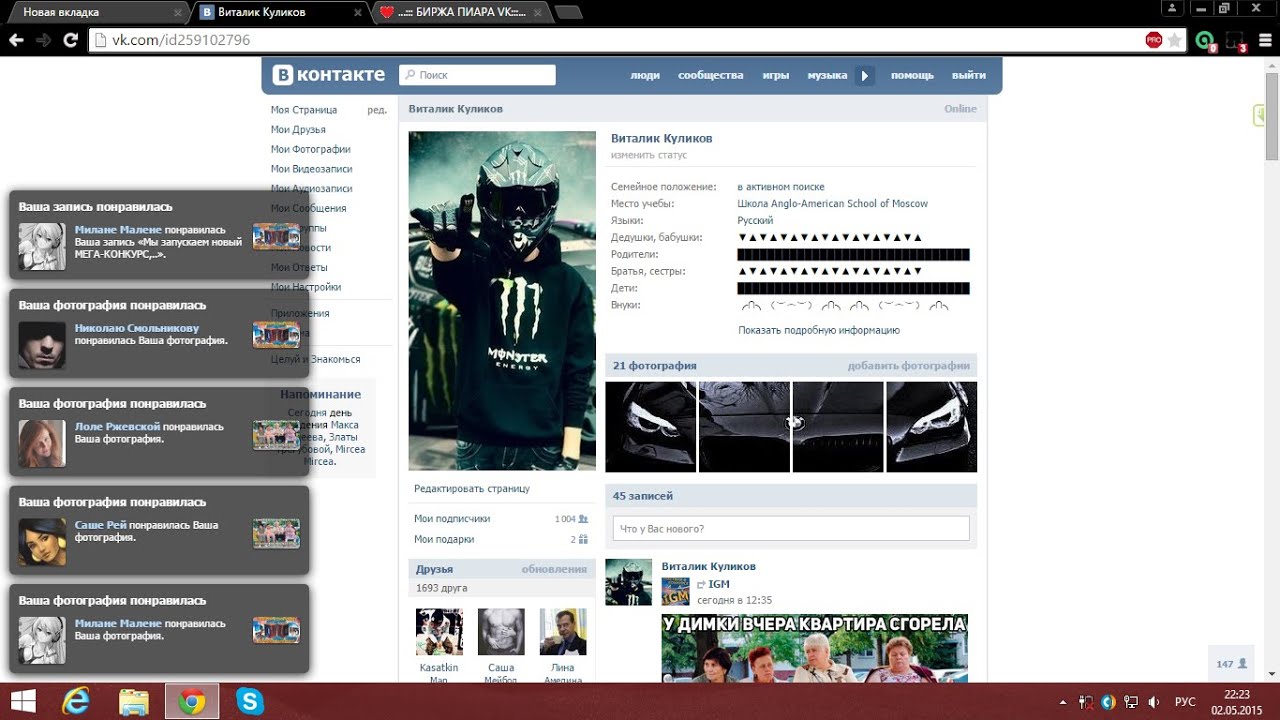Open the green extension icon in toolbar
The height and width of the screenshot is (720, 1280).
tap(1206, 41)
